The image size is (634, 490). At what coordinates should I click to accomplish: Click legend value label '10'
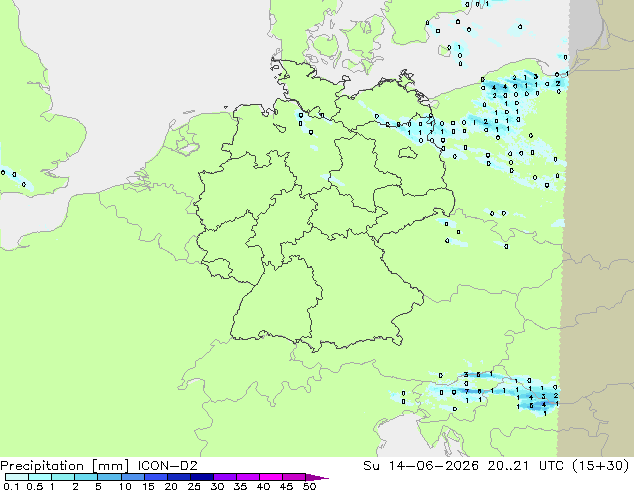(x=125, y=486)
